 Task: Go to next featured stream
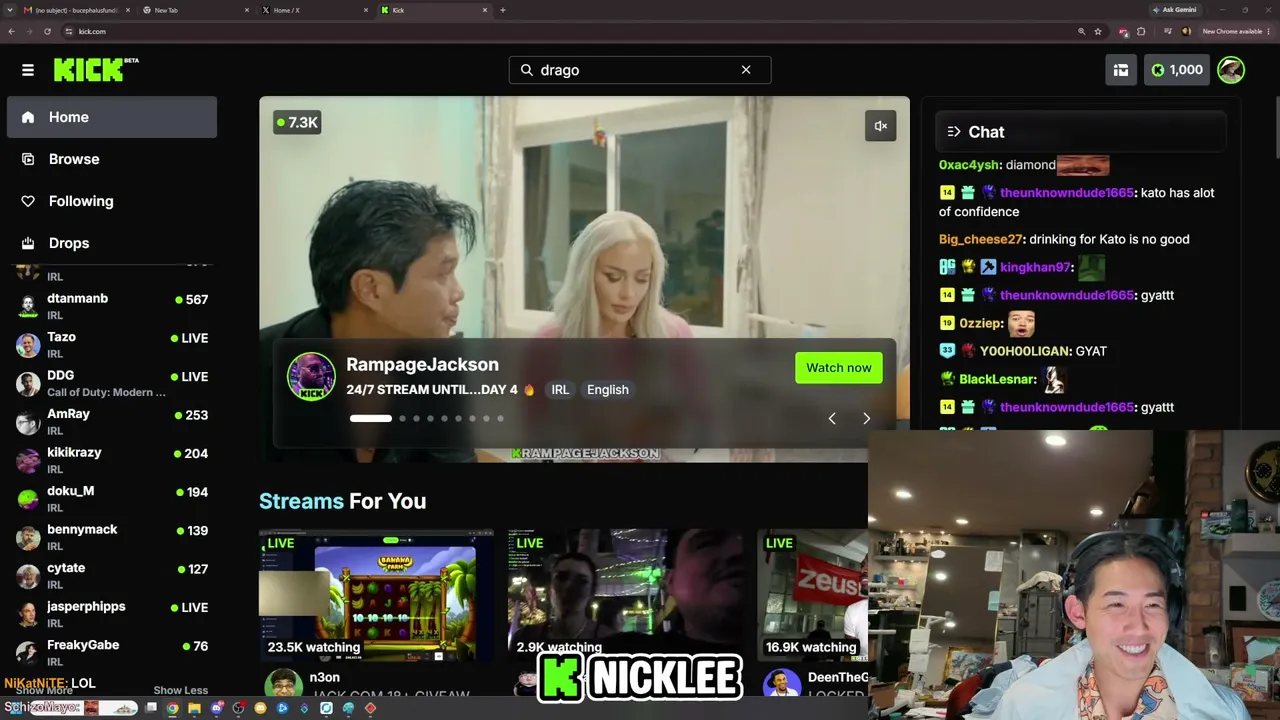(866, 419)
